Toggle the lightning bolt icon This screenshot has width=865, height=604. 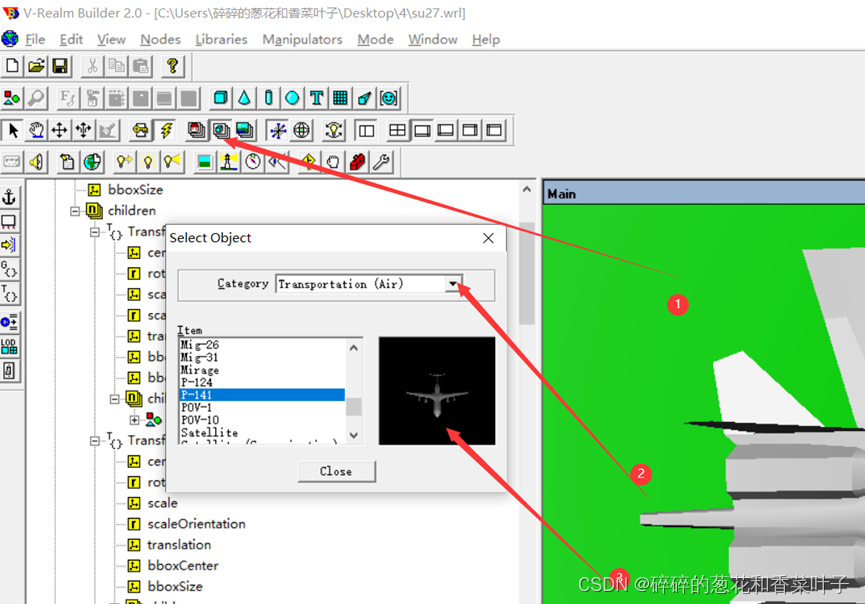point(165,130)
